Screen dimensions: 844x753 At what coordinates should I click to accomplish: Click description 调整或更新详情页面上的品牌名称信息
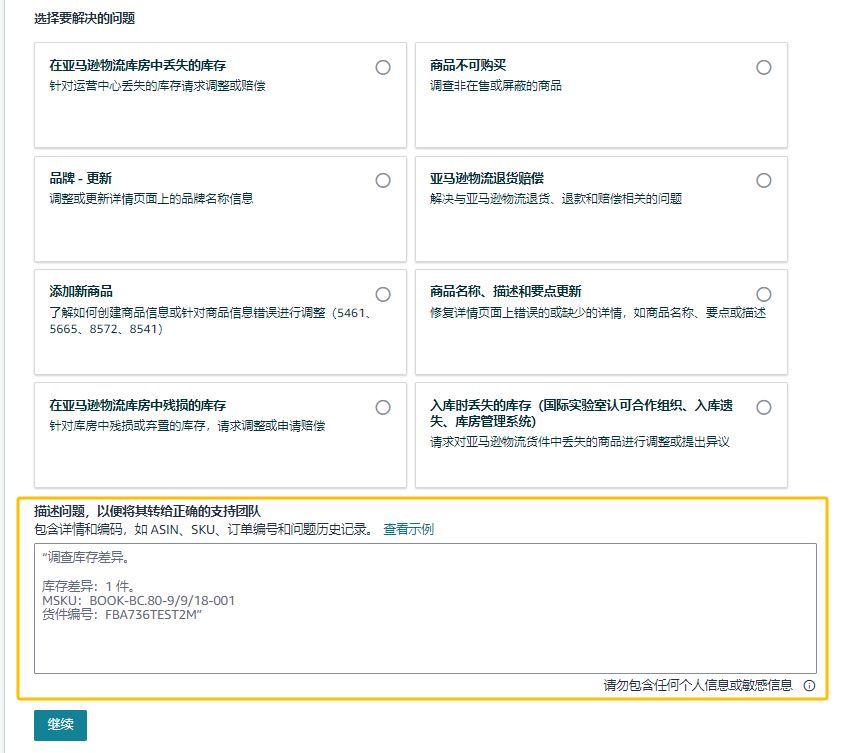coord(151,199)
